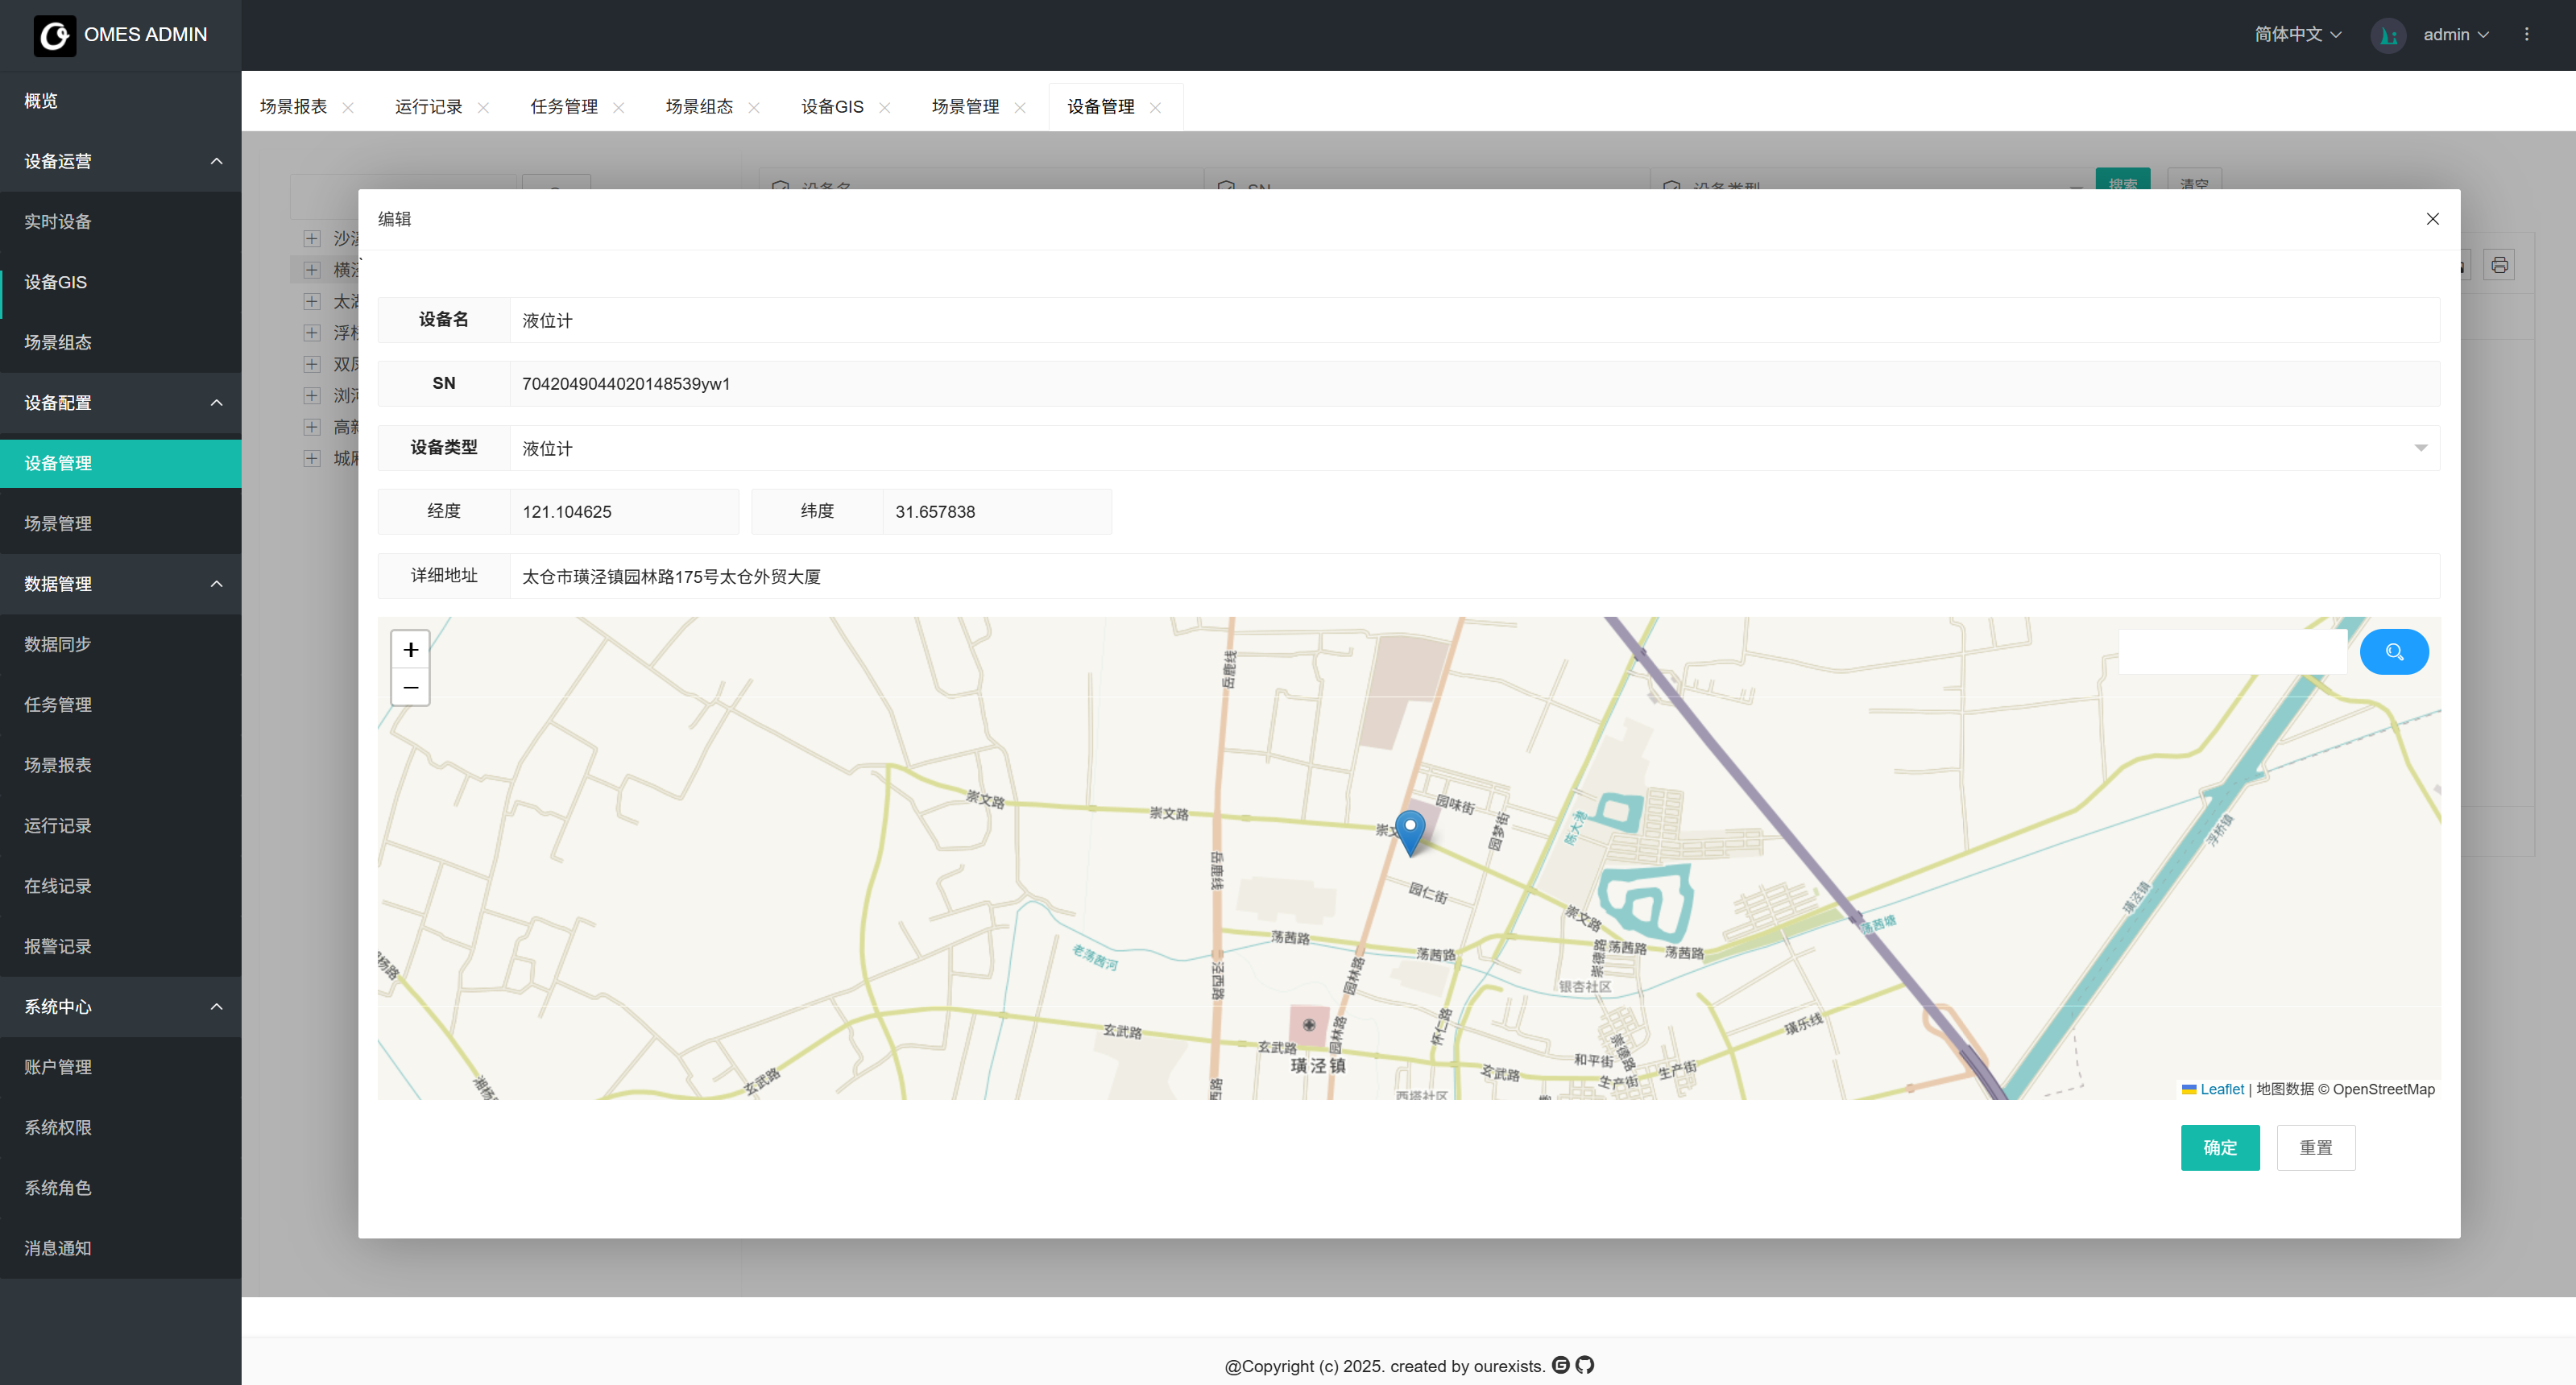Switch to the 场景管理 tab
Viewport: 2576px width, 1385px height.
coord(965,107)
